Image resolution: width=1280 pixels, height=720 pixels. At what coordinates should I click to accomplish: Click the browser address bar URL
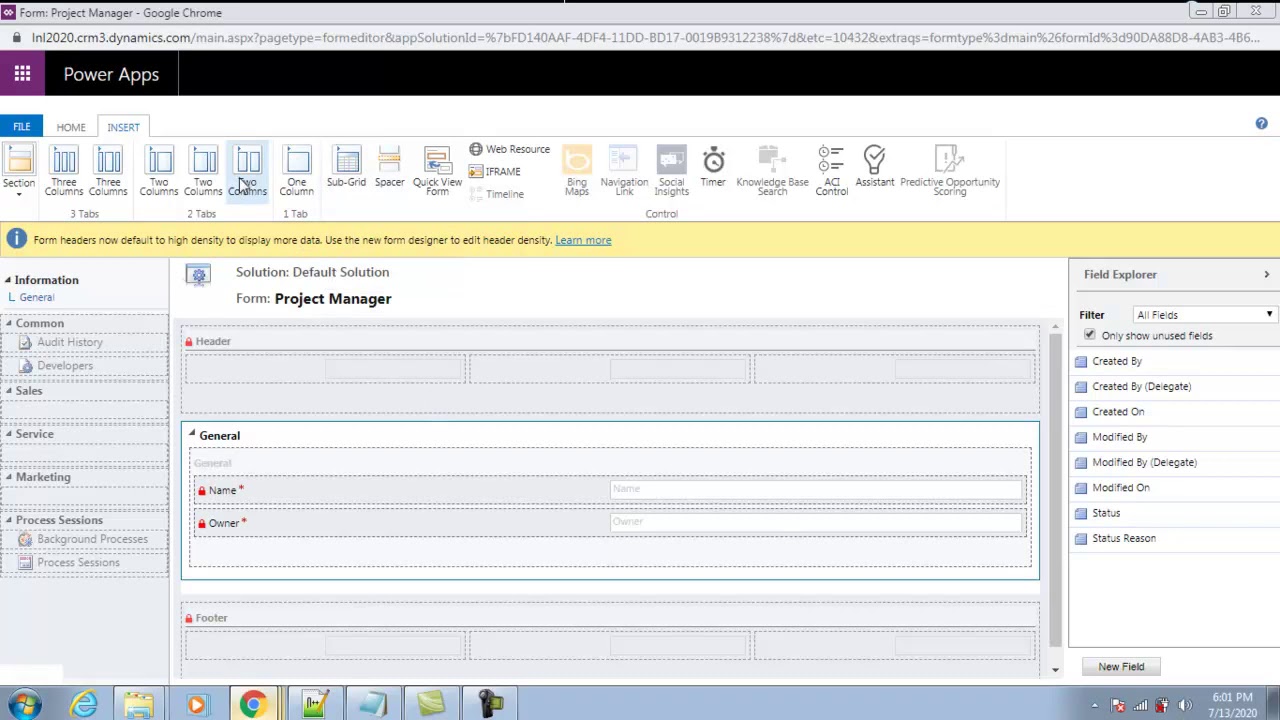pyautogui.click(x=645, y=37)
